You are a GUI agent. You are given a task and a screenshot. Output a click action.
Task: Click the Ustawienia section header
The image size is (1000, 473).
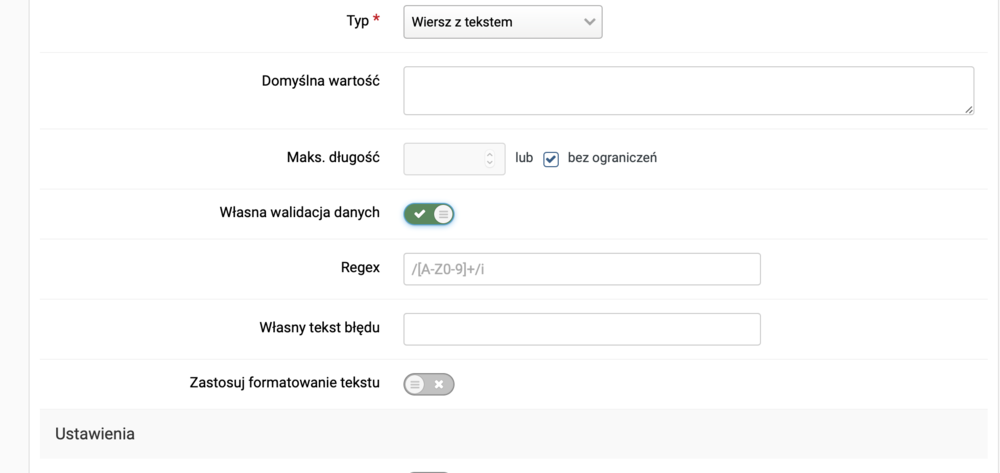(x=95, y=434)
